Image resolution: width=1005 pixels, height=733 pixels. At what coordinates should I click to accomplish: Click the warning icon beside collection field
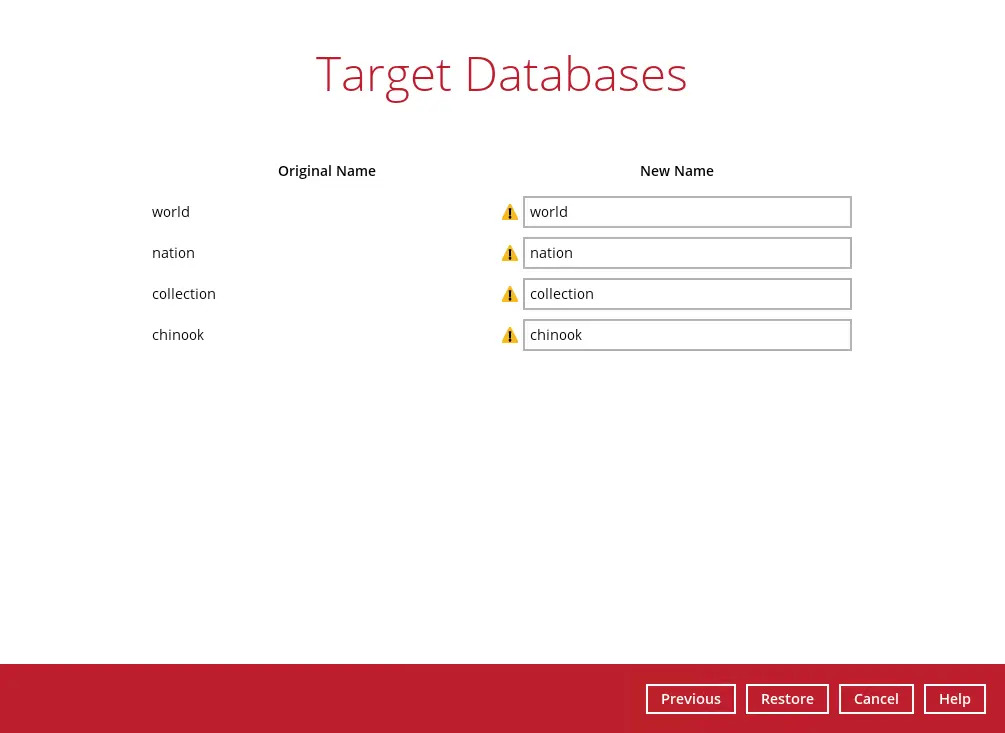(510, 294)
